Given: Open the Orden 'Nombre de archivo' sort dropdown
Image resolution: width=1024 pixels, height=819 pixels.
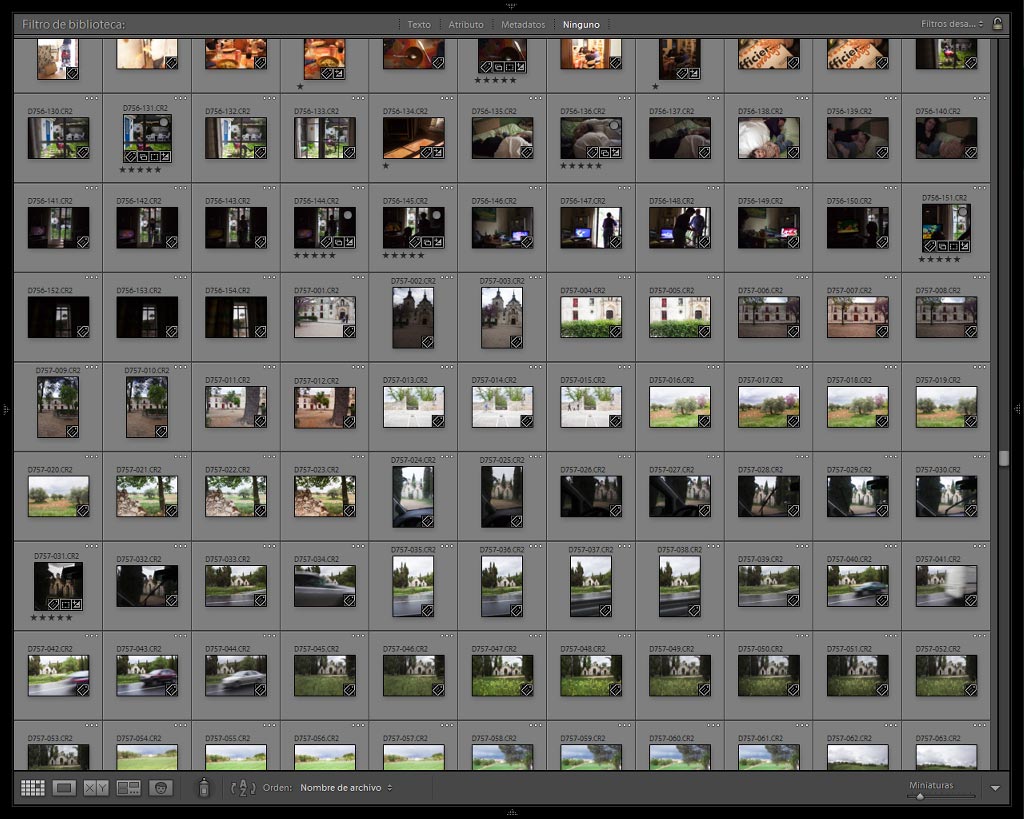Looking at the screenshot, I should click(x=346, y=788).
